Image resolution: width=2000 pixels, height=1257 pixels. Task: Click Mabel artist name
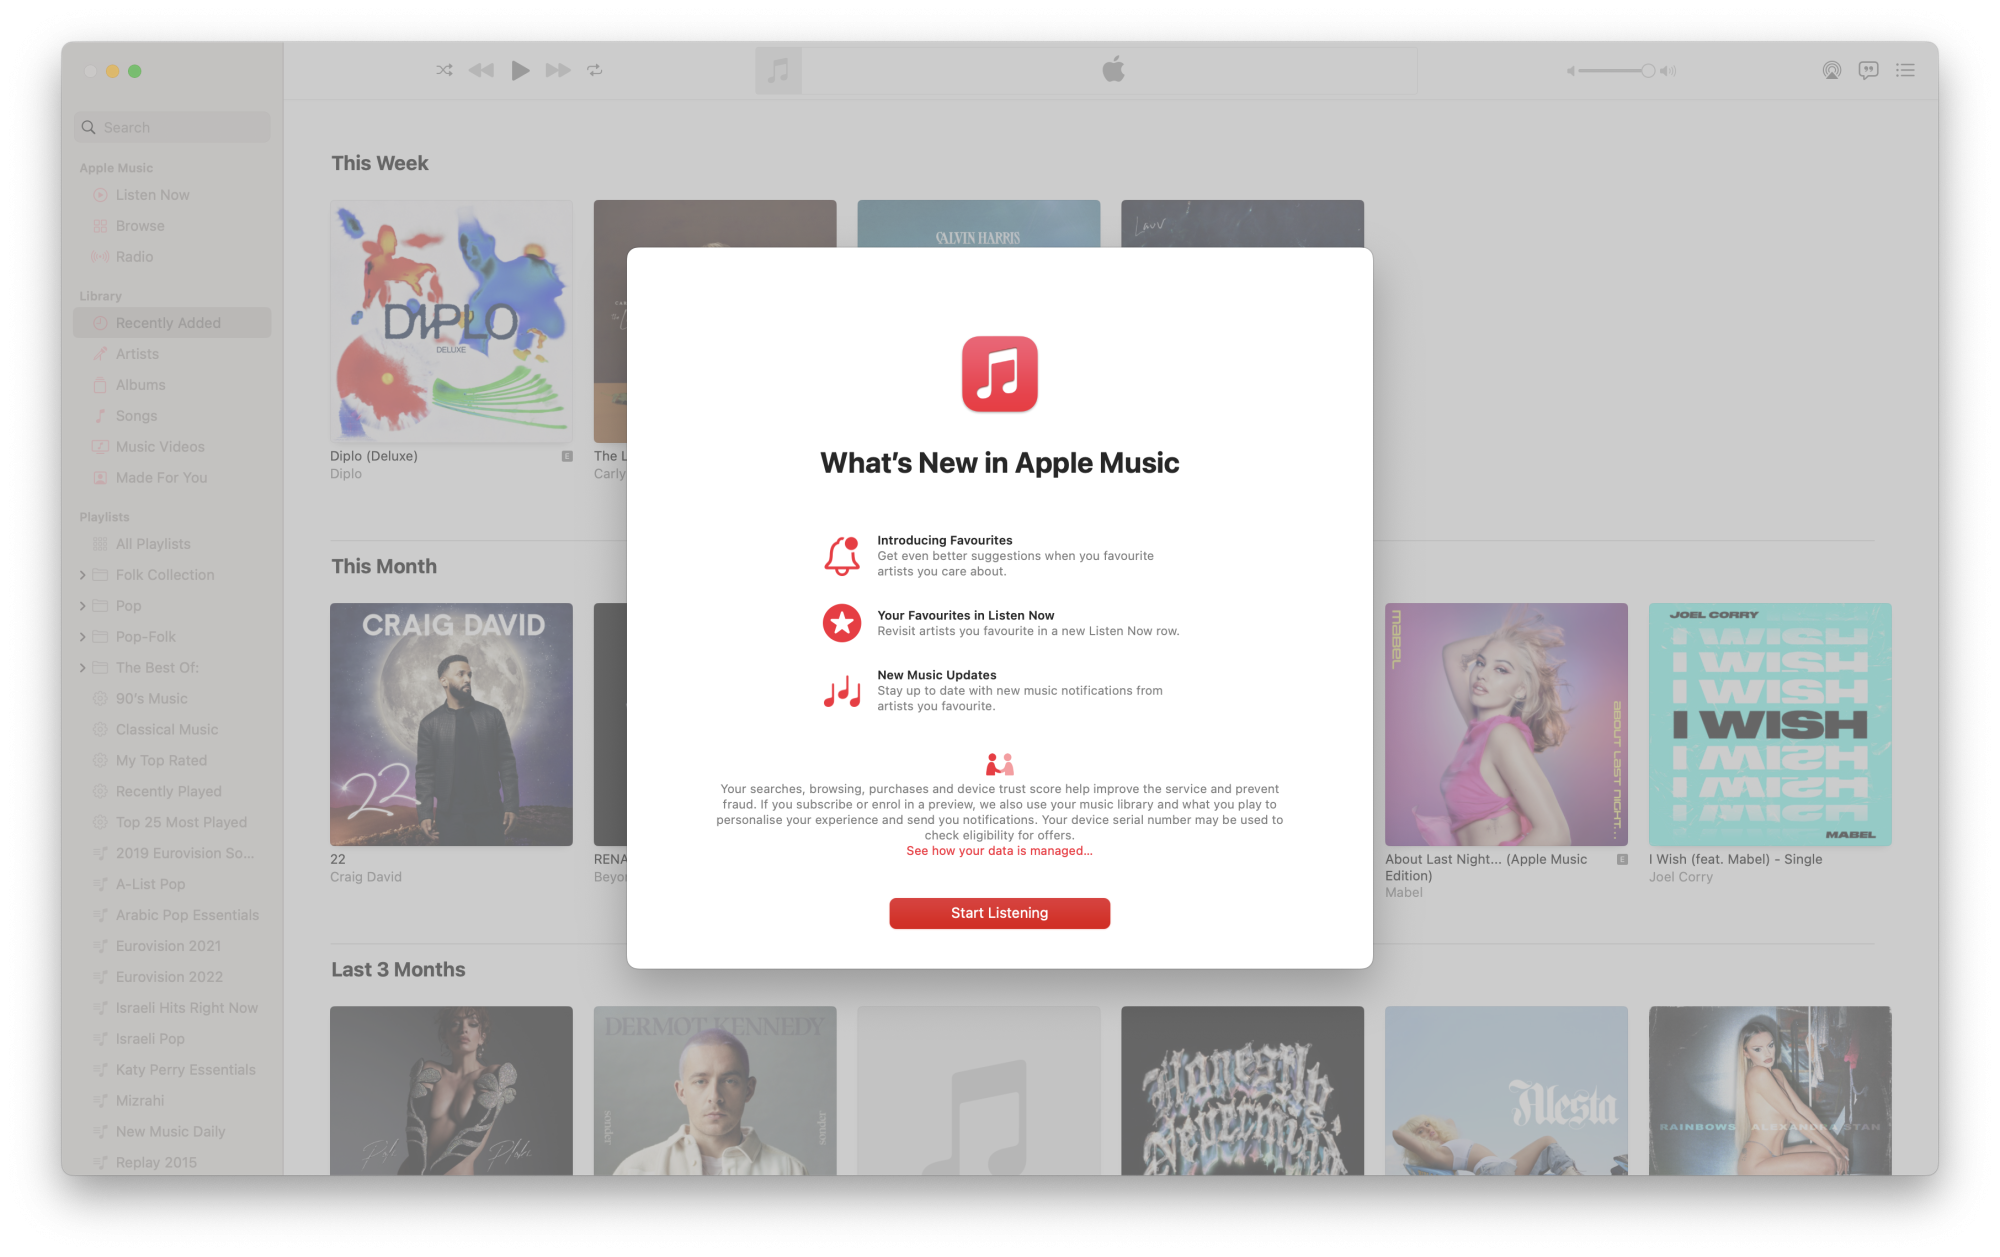[x=1404, y=893]
